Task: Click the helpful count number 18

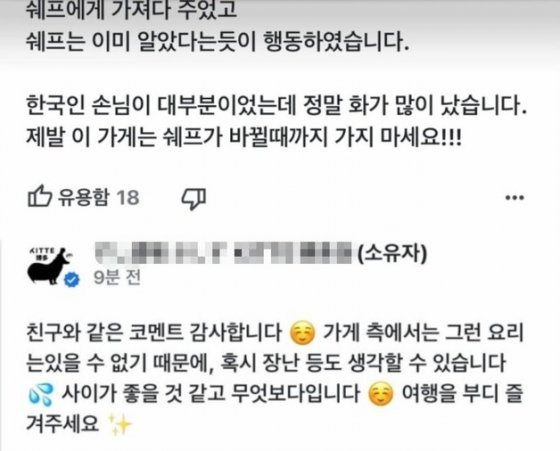Action: point(128,197)
